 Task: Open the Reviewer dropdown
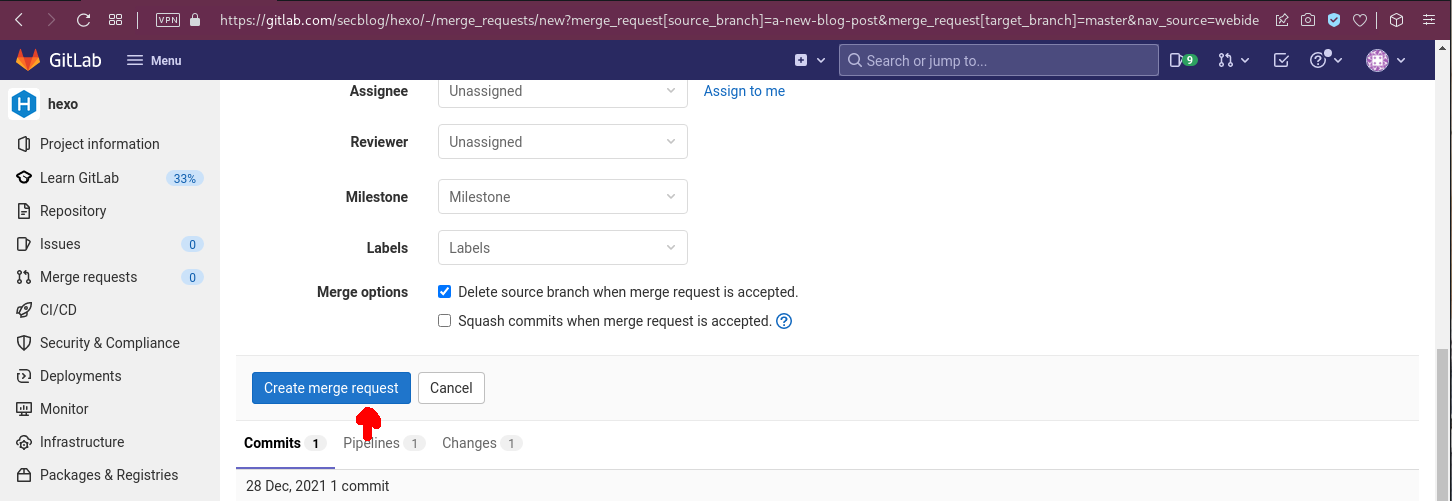(x=562, y=142)
